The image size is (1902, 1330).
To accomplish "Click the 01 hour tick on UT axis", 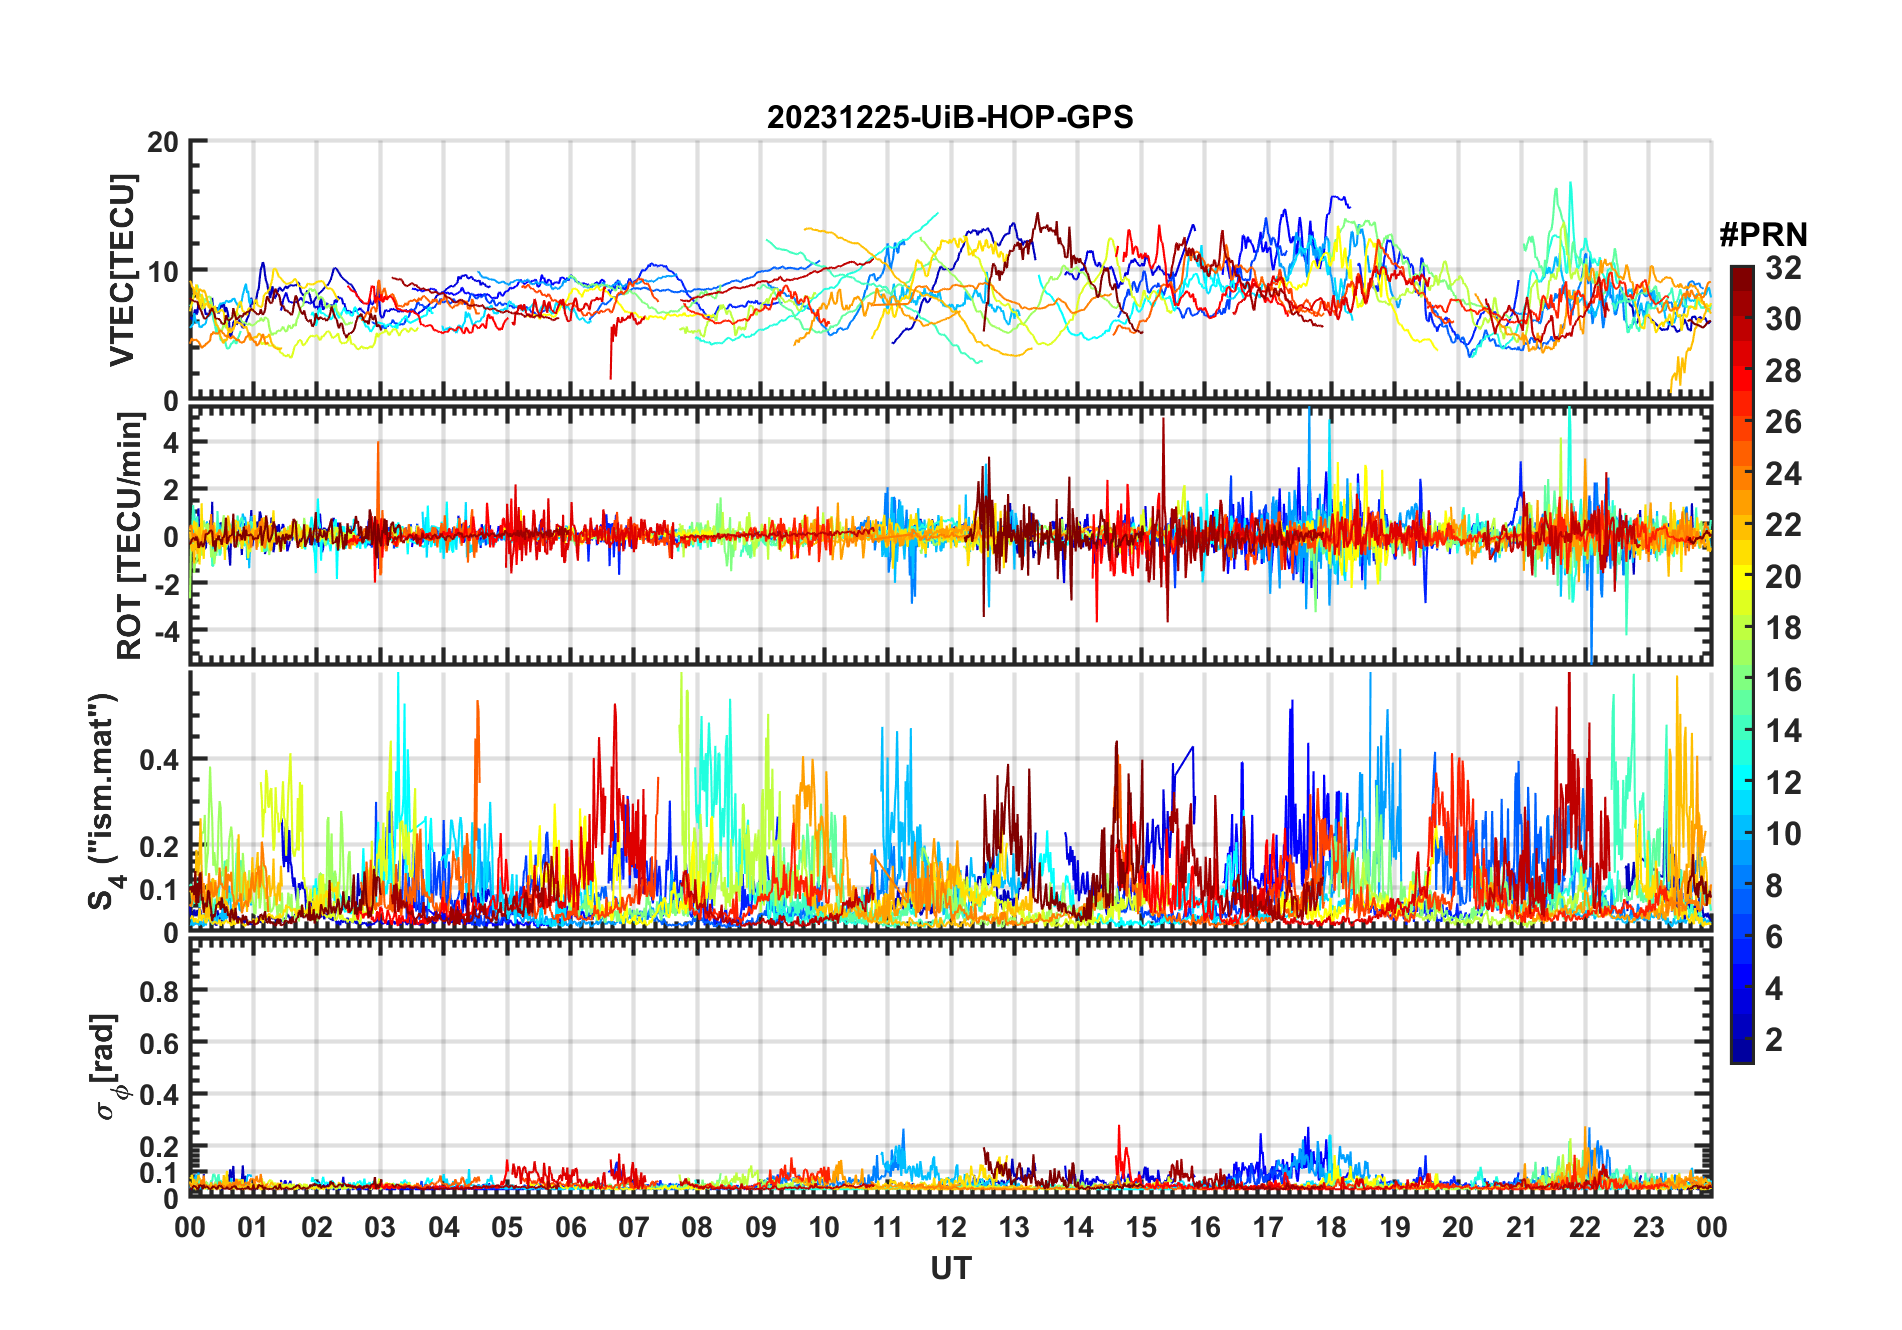I will (253, 1227).
